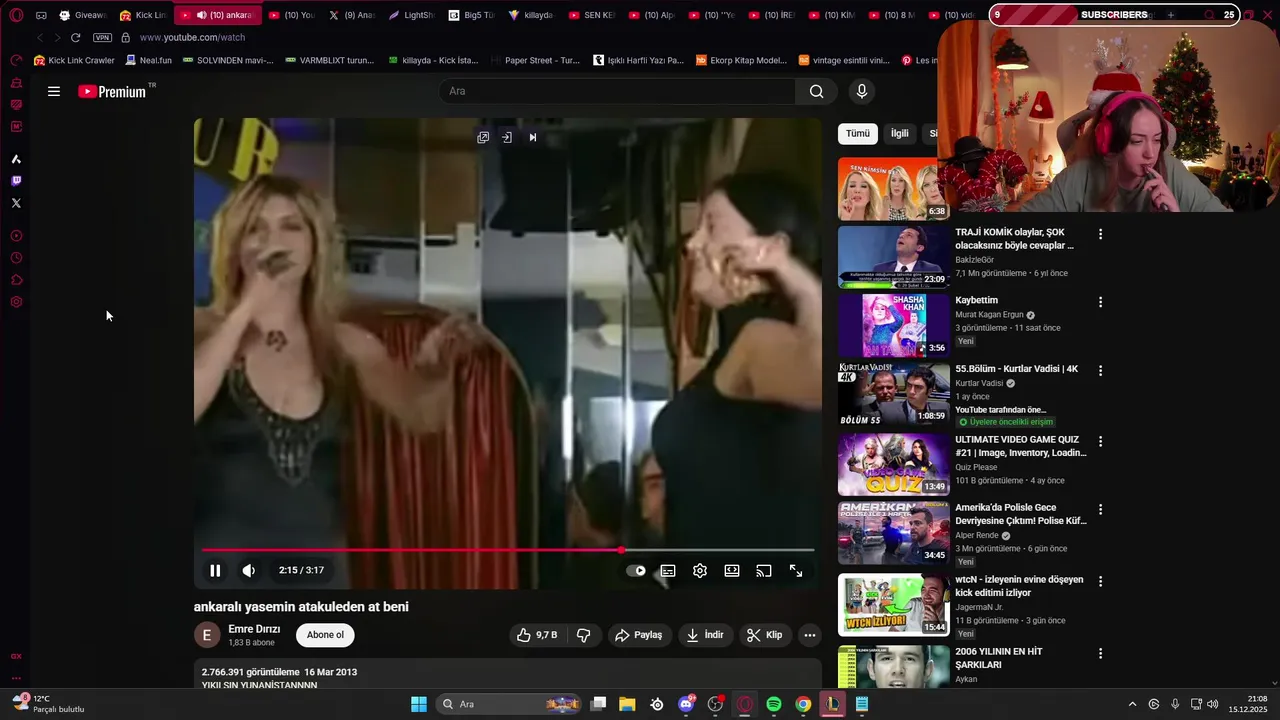Open X panel in the Opera sidebar
The image size is (1280, 720).
(x=16, y=203)
